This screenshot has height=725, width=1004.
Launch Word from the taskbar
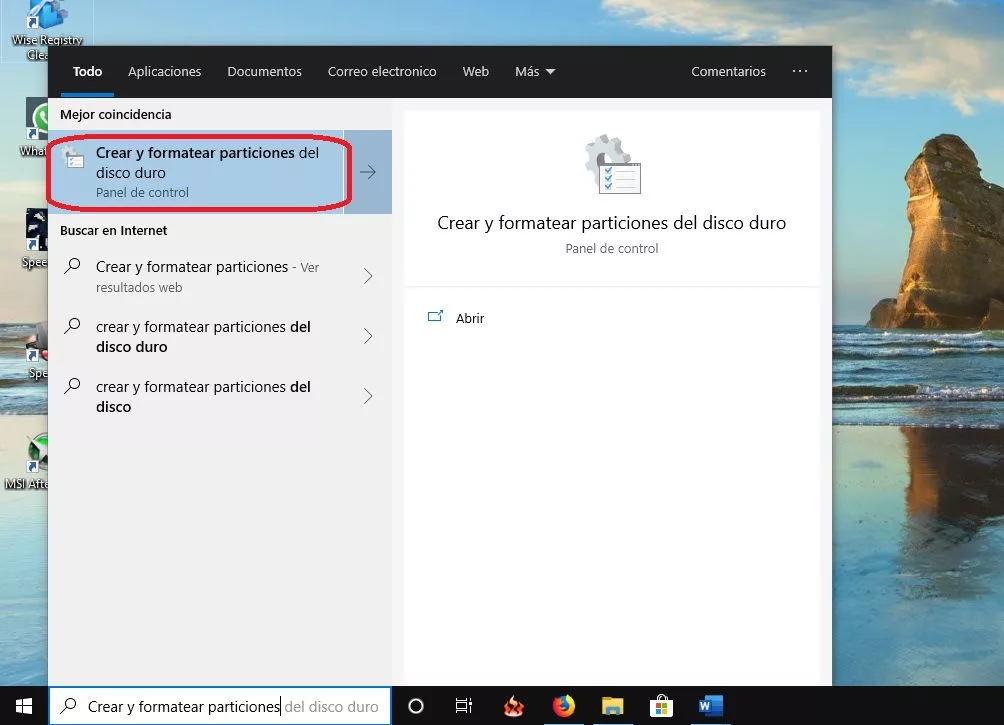[x=710, y=706]
